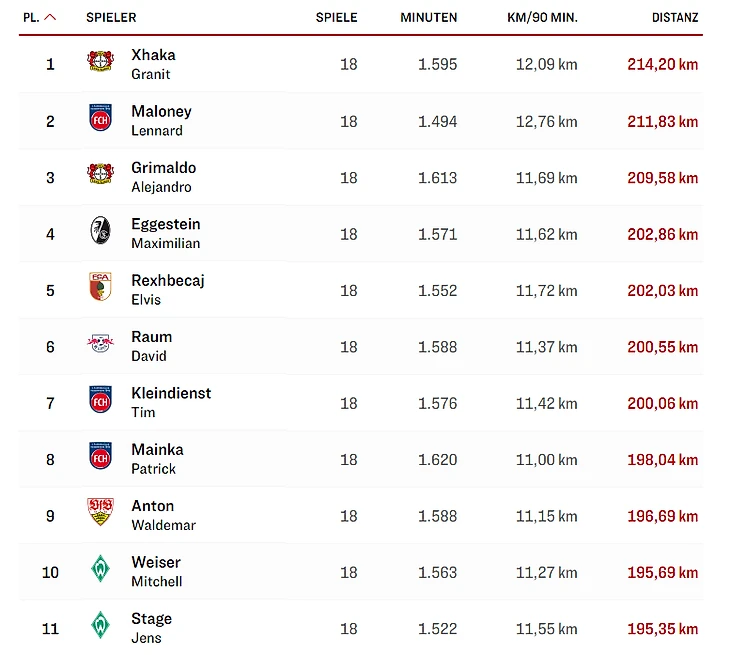Click Heidenheim logo beside Kleindienst

pyautogui.click(x=100, y=401)
